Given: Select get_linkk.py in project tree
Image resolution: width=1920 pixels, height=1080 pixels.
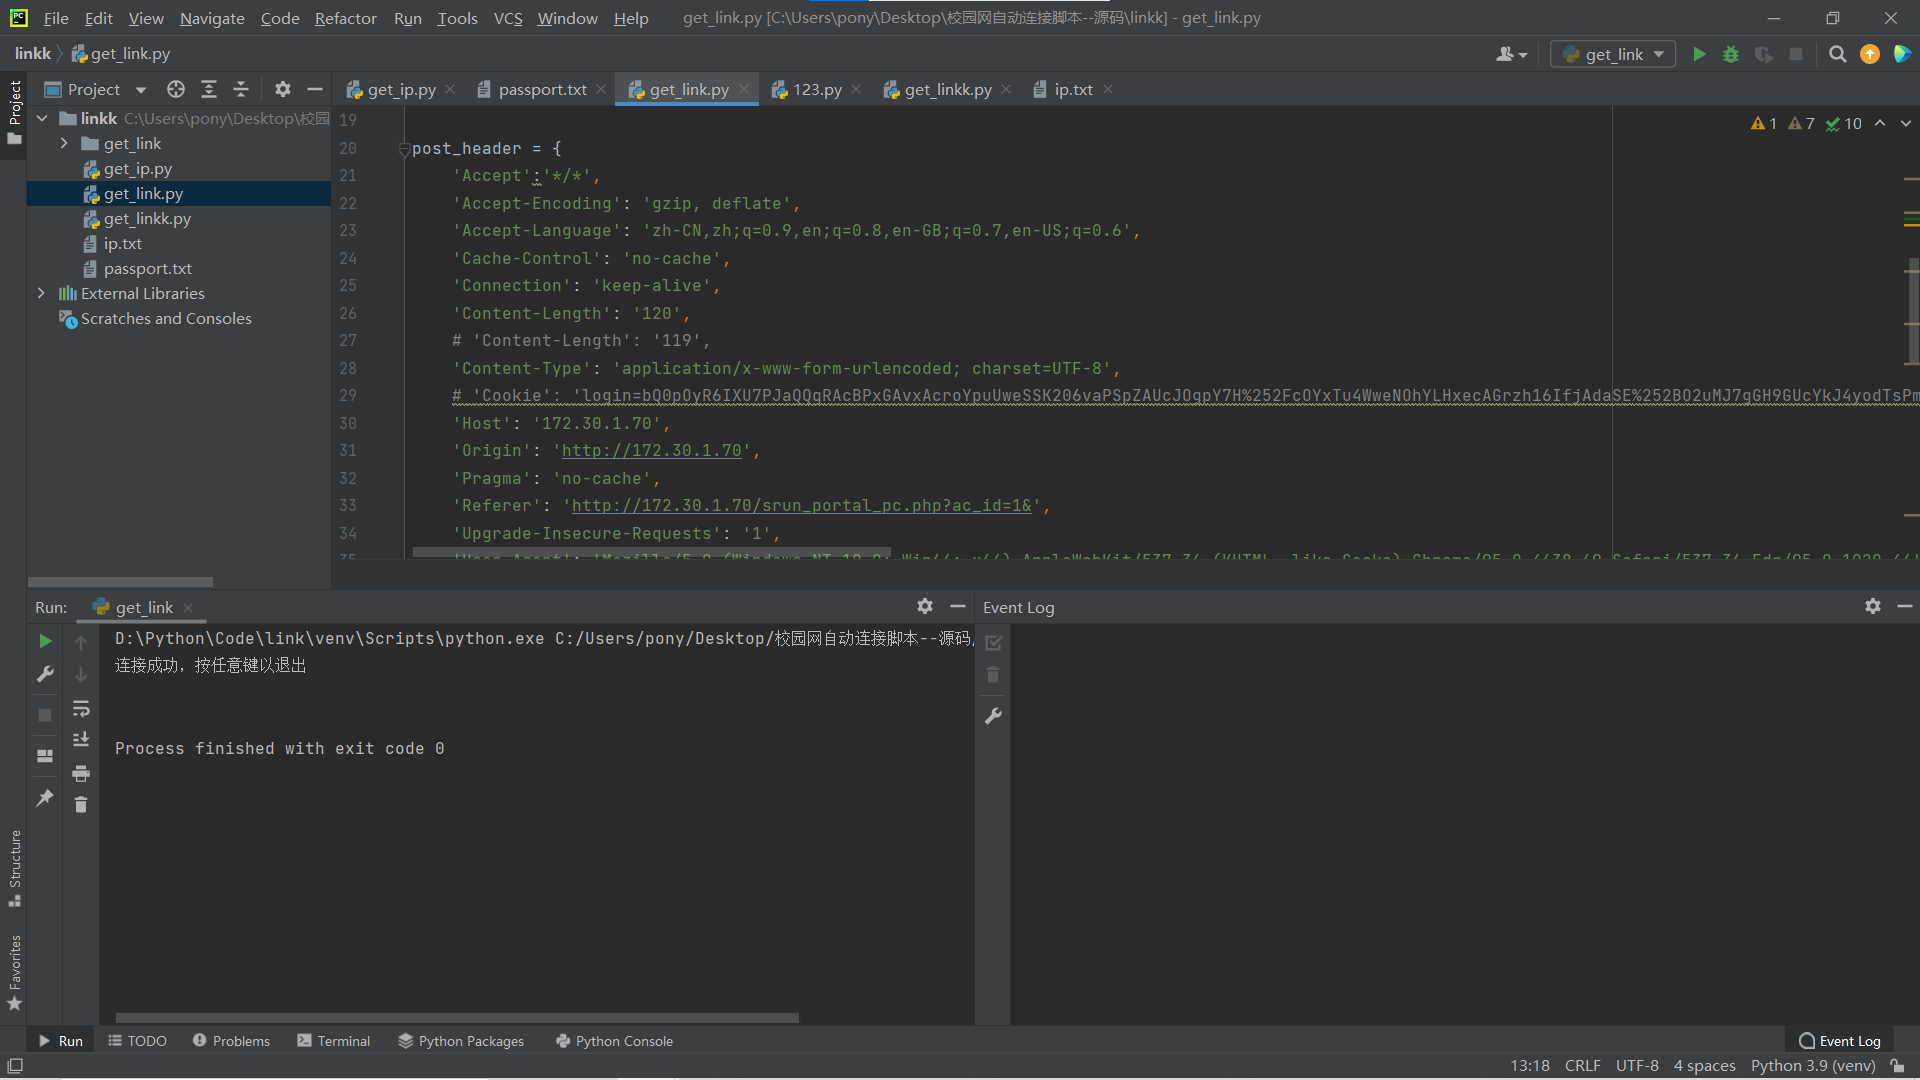Looking at the screenshot, I should point(147,218).
